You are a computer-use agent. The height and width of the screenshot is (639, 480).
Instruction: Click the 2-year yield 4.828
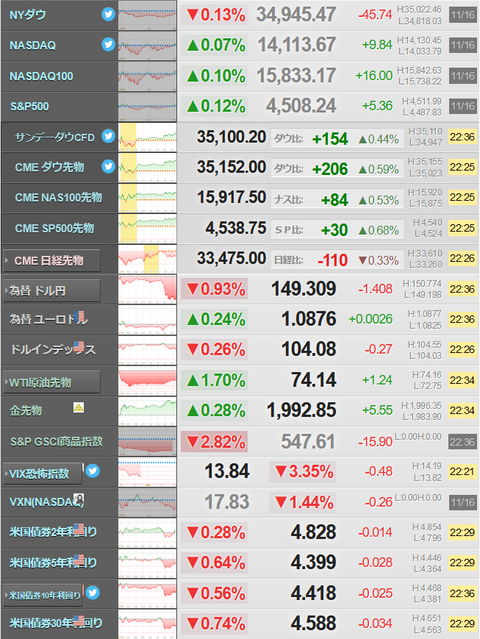point(313,532)
